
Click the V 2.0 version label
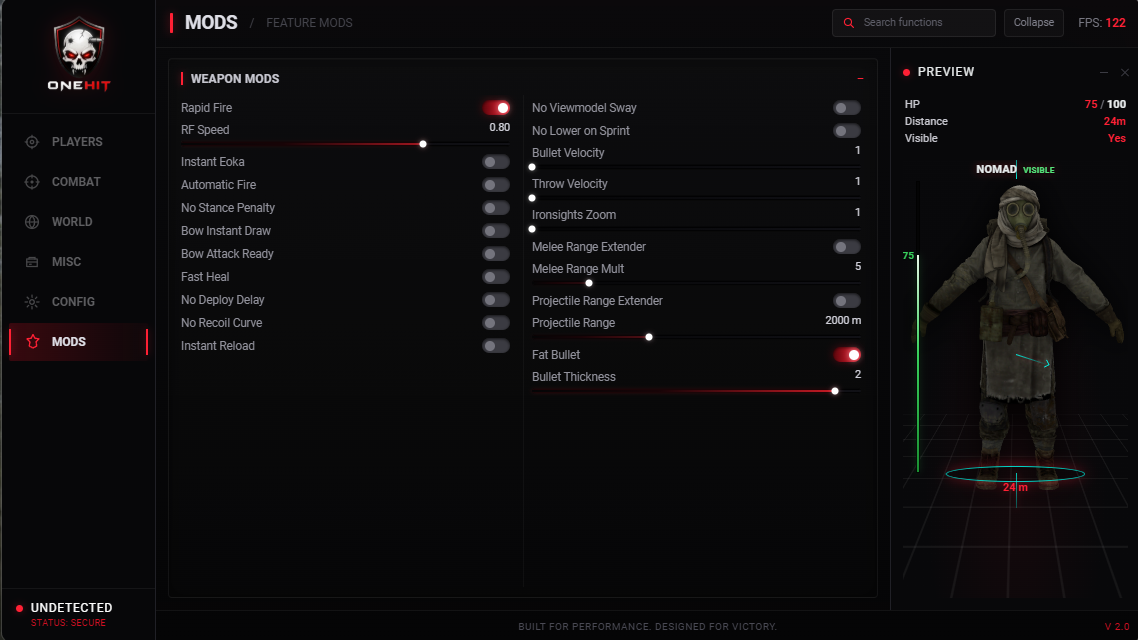1118,626
